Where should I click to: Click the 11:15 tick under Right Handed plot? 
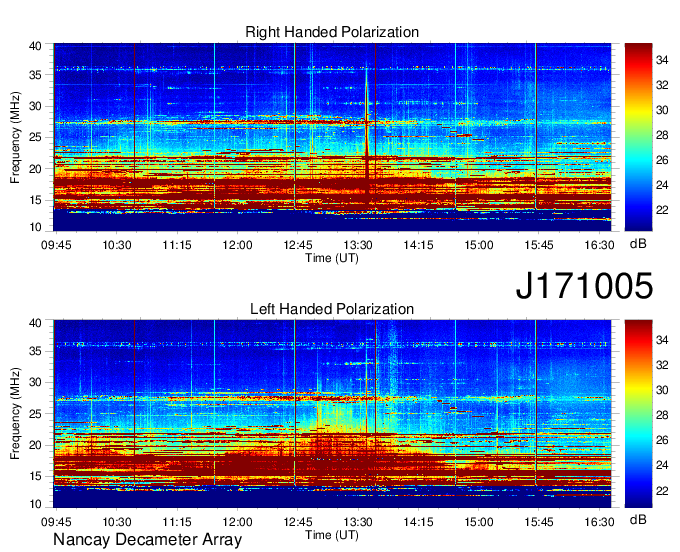coord(177,245)
